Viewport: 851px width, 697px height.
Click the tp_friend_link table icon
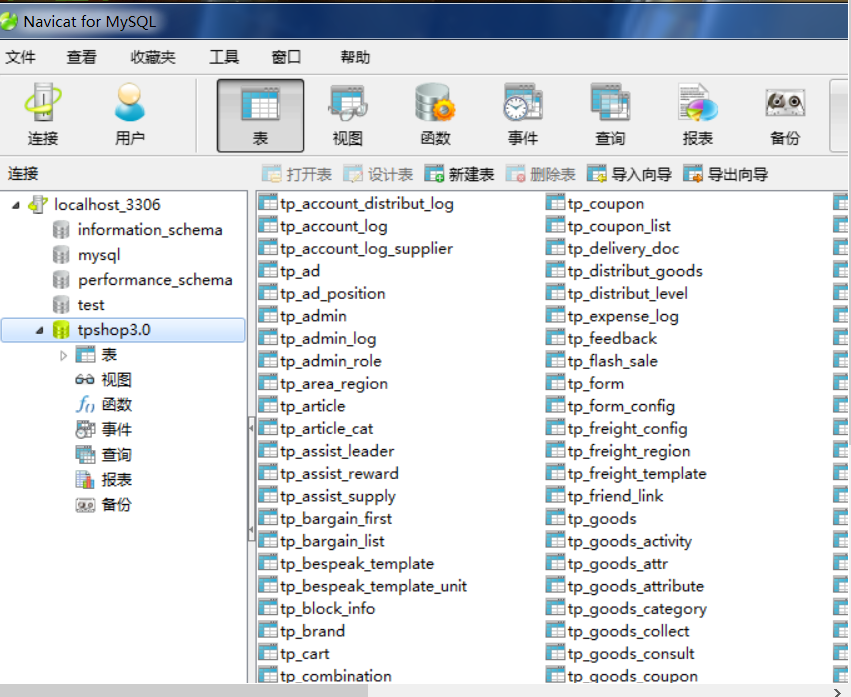(556, 495)
